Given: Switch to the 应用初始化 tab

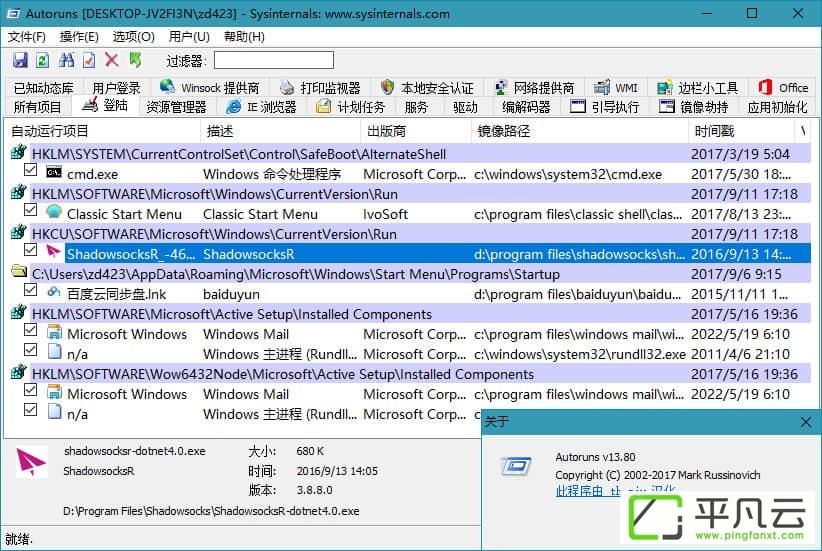Looking at the screenshot, I should tap(777, 107).
